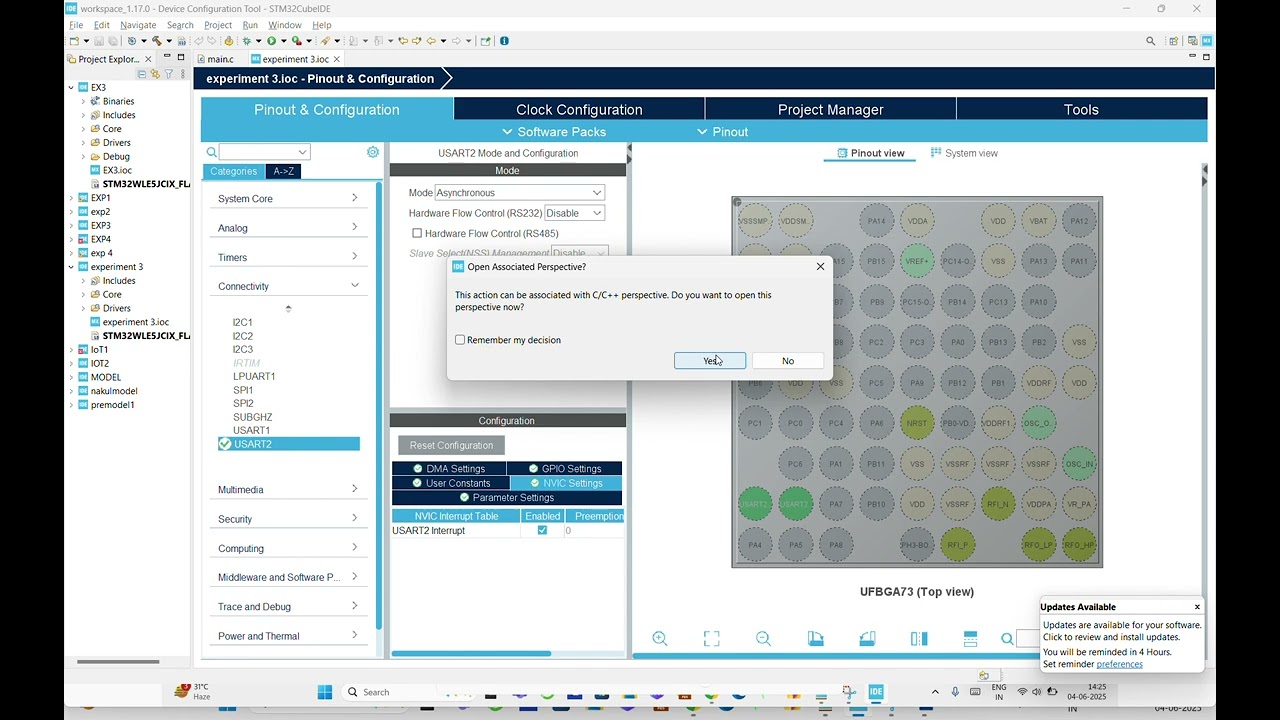The image size is (1280, 720).
Task: Select experiment 3.ioc in Project Explorer
Action: pos(136,322)
